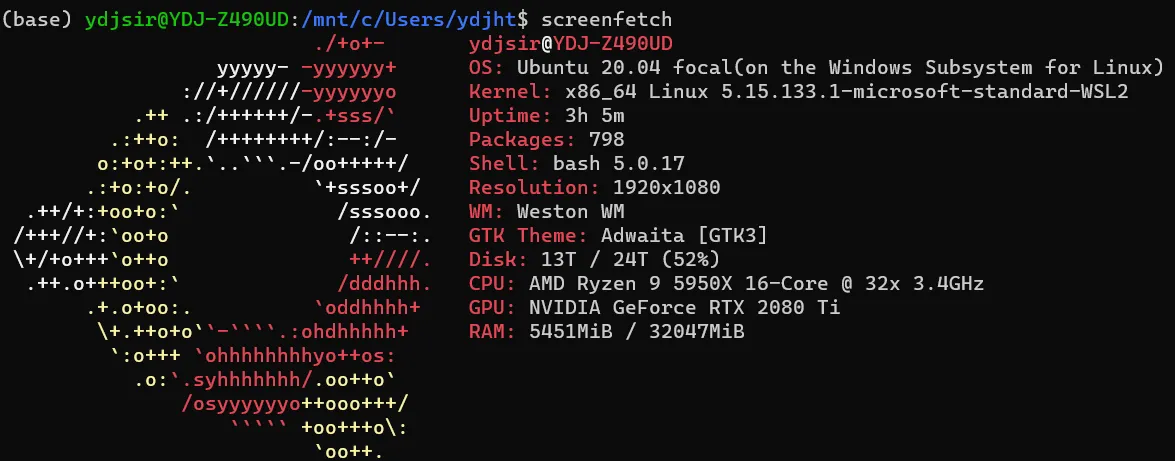Click the red 'Resolution:' label
Screen dimensions: 1175x461
pos(529,188)
